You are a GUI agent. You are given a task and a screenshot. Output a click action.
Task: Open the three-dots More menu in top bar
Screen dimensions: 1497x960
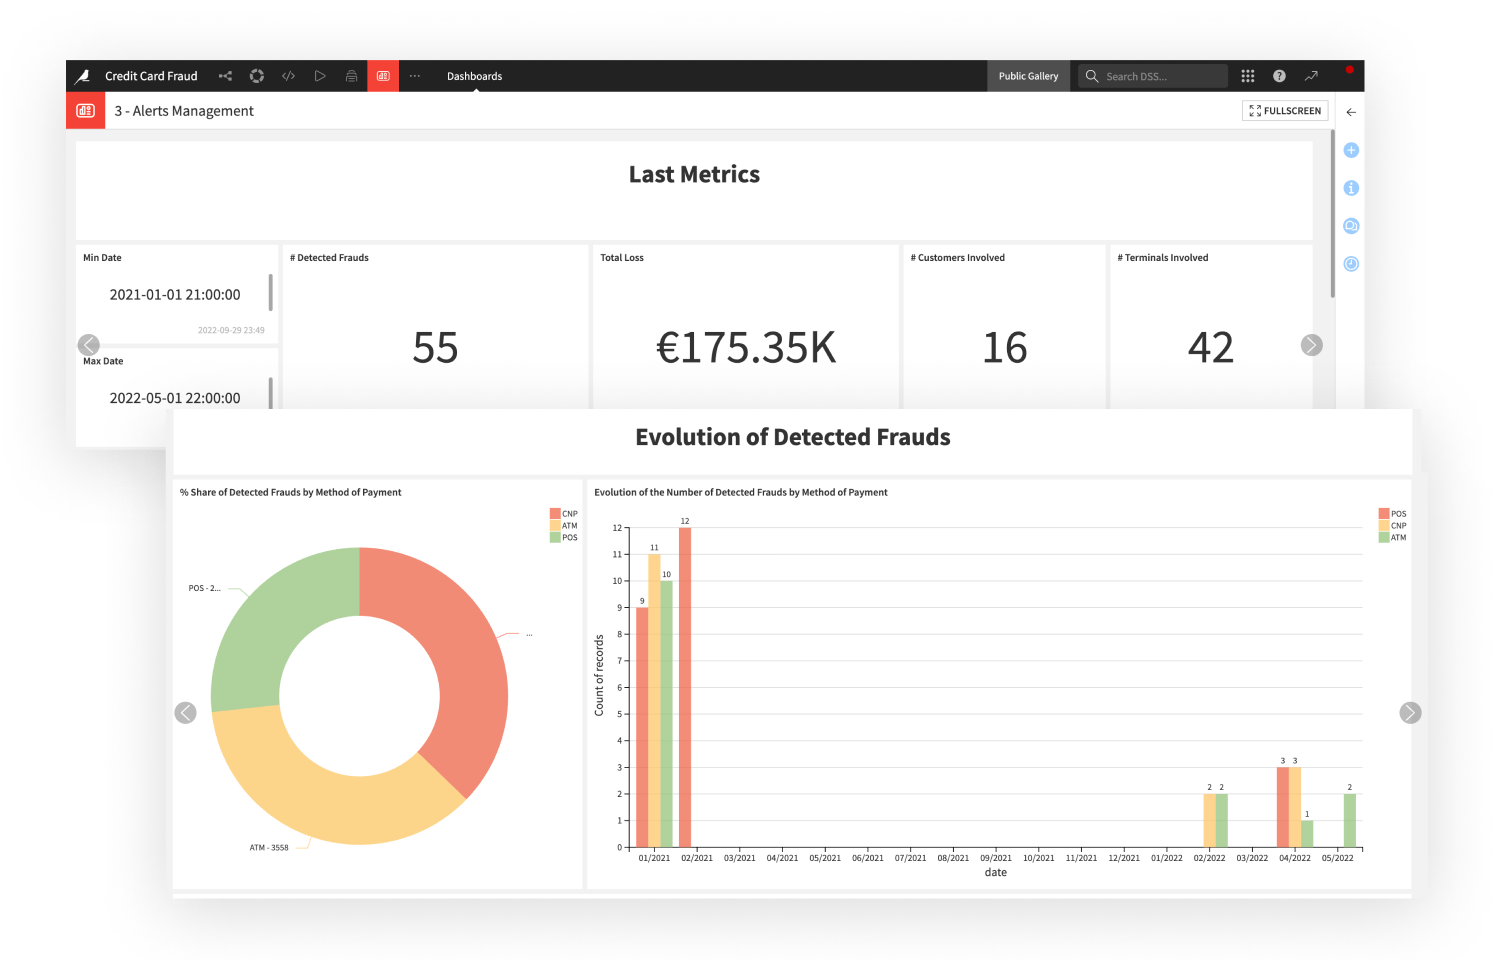point(415,76)
